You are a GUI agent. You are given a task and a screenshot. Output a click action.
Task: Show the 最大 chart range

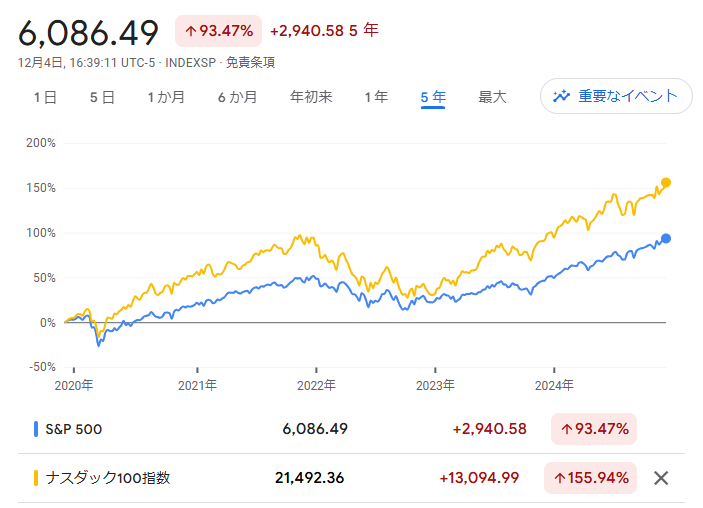(492, 97)
